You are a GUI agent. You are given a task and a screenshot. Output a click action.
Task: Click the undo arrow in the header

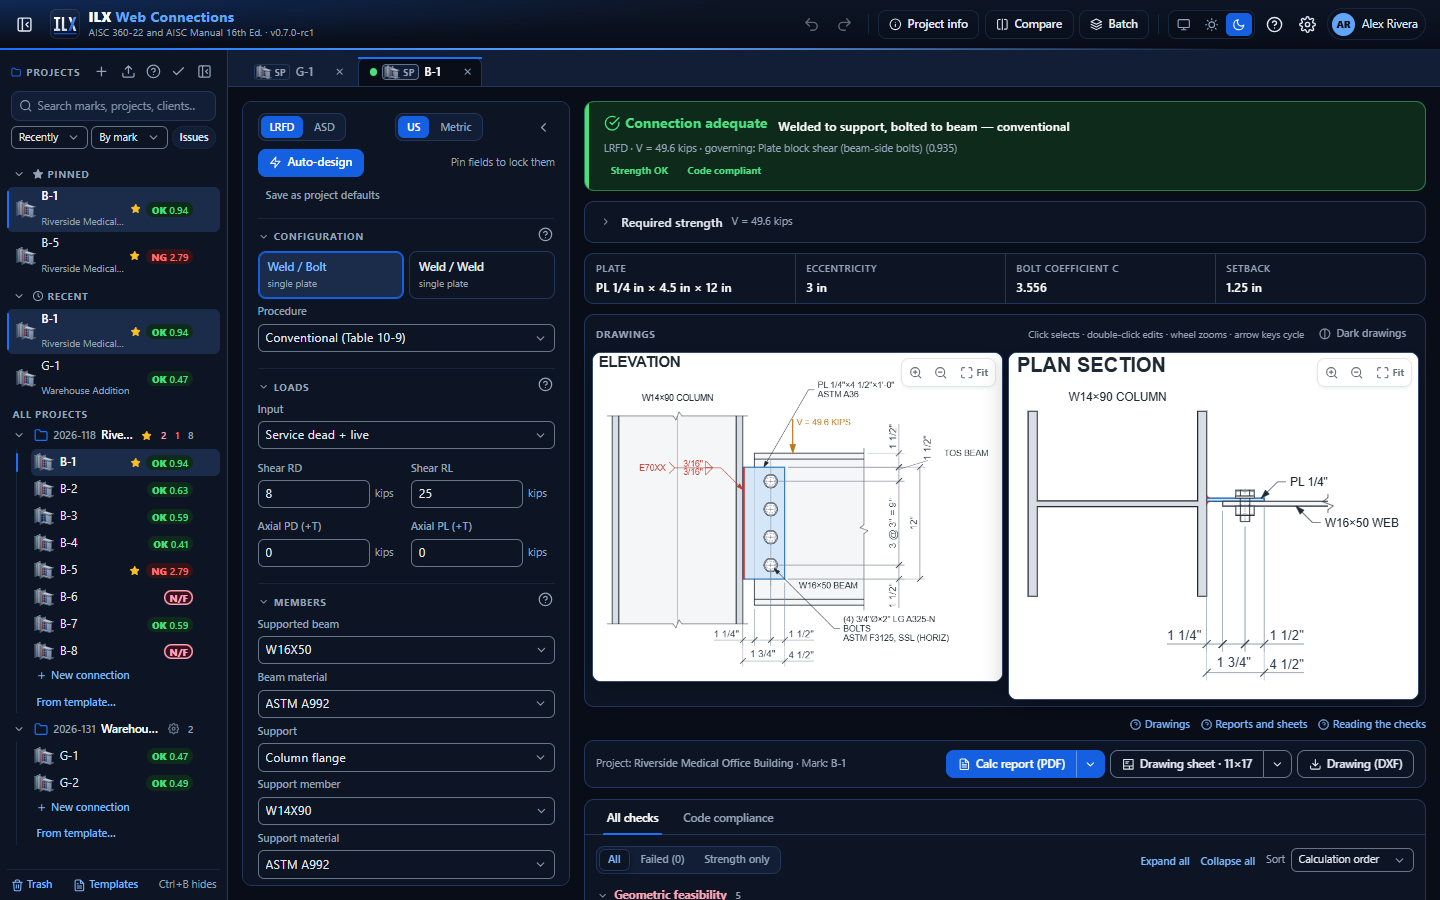(x=812, y=24)
